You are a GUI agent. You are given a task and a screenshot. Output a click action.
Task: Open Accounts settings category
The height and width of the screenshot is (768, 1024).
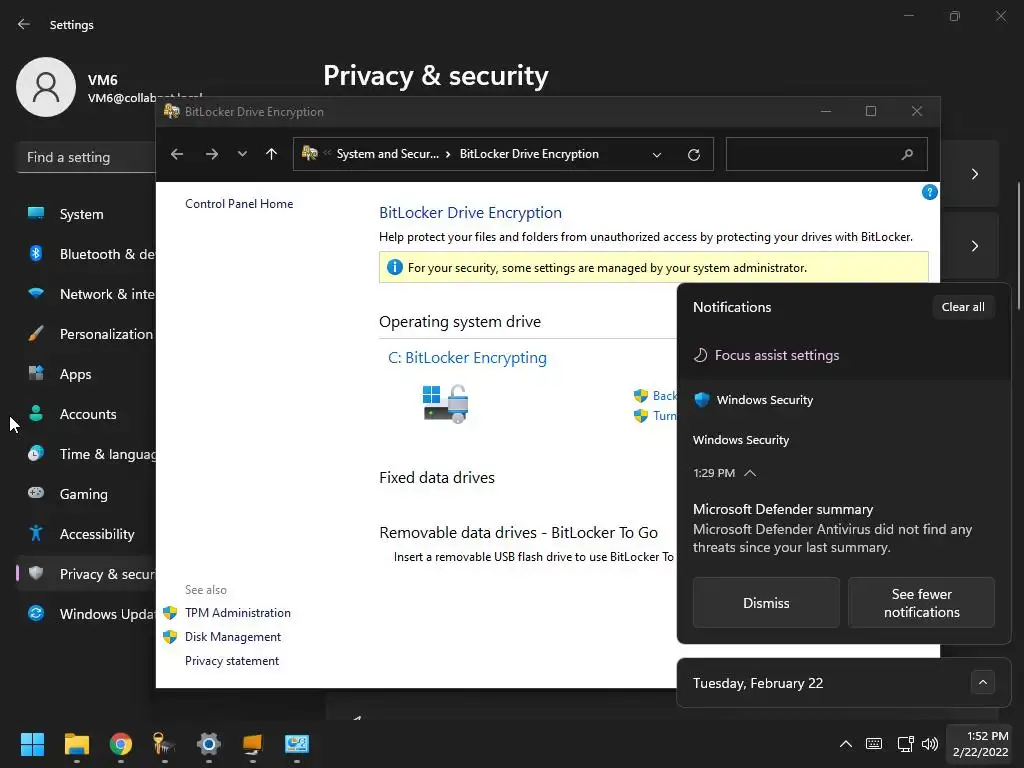(86, 414)
